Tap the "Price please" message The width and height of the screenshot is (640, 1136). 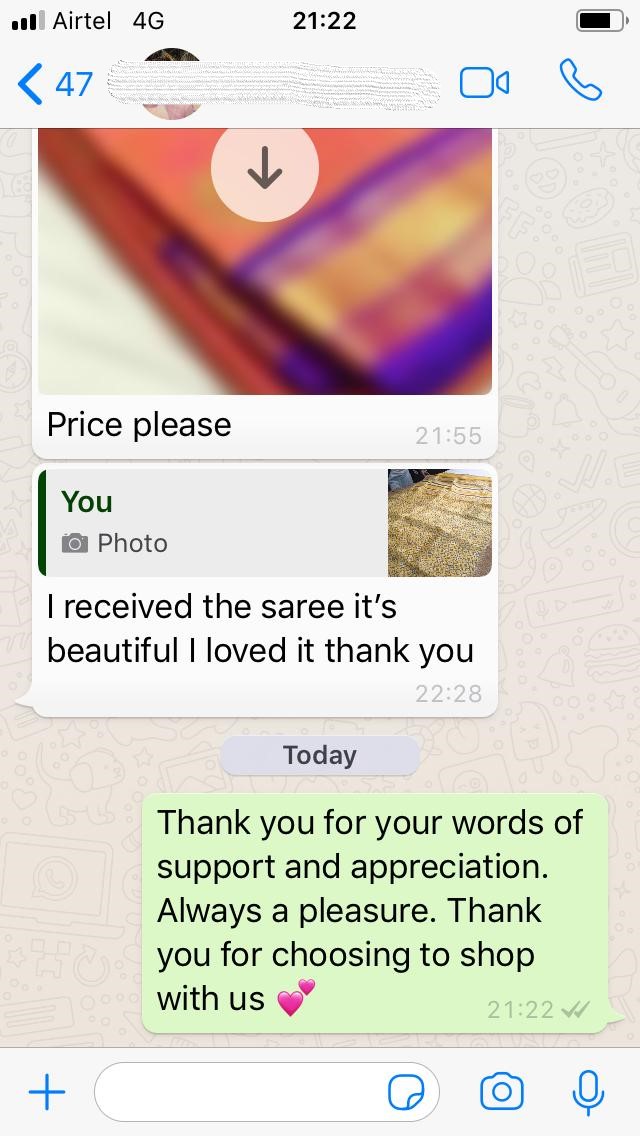(x=139, y=425)
